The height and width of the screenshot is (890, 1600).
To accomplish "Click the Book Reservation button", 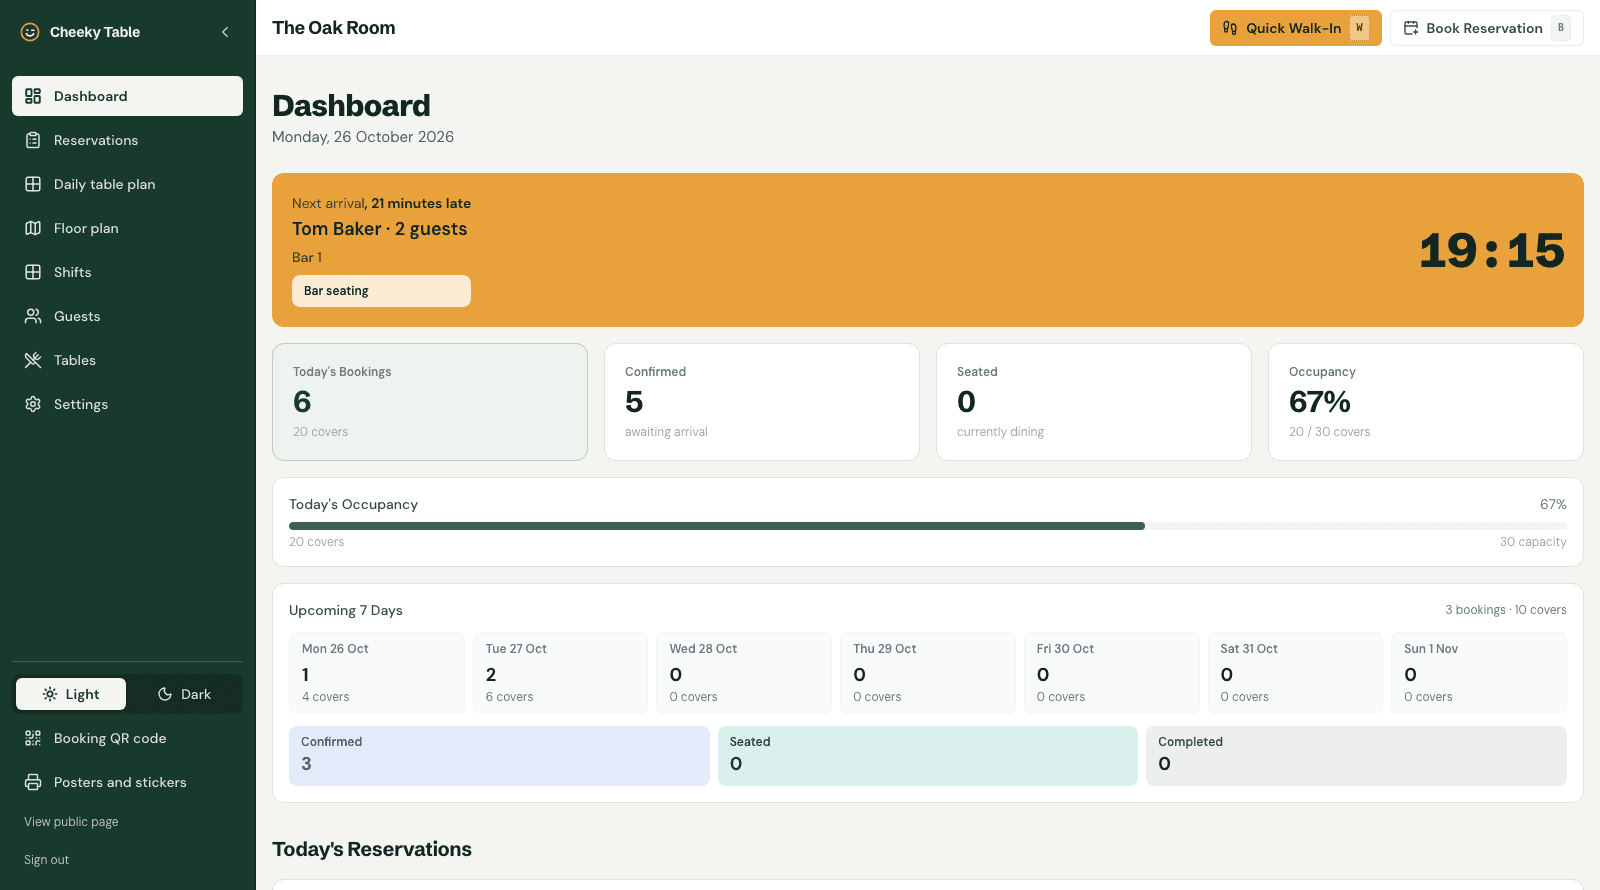I will [x=1486, y=28].
